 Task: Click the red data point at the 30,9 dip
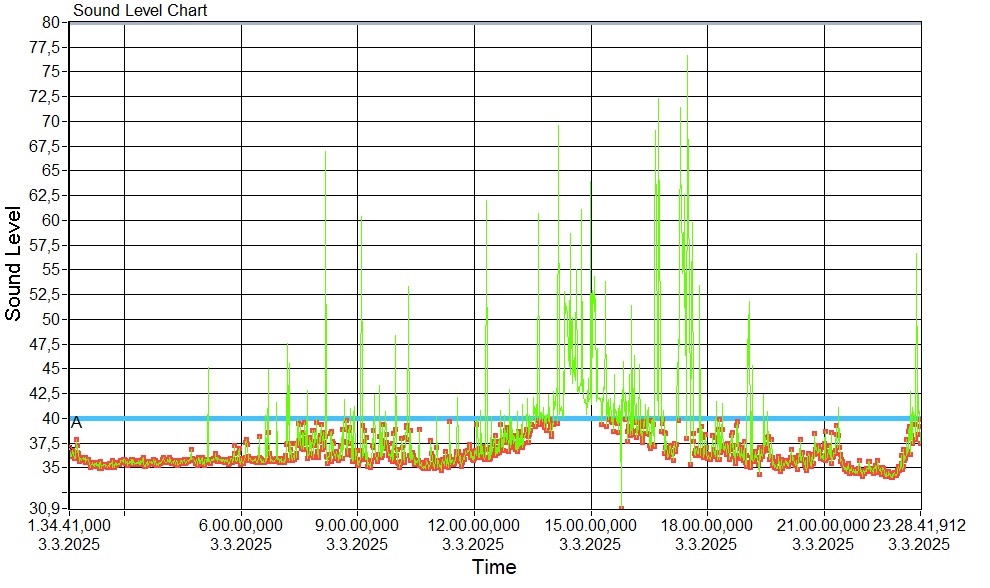pos(621,507)
